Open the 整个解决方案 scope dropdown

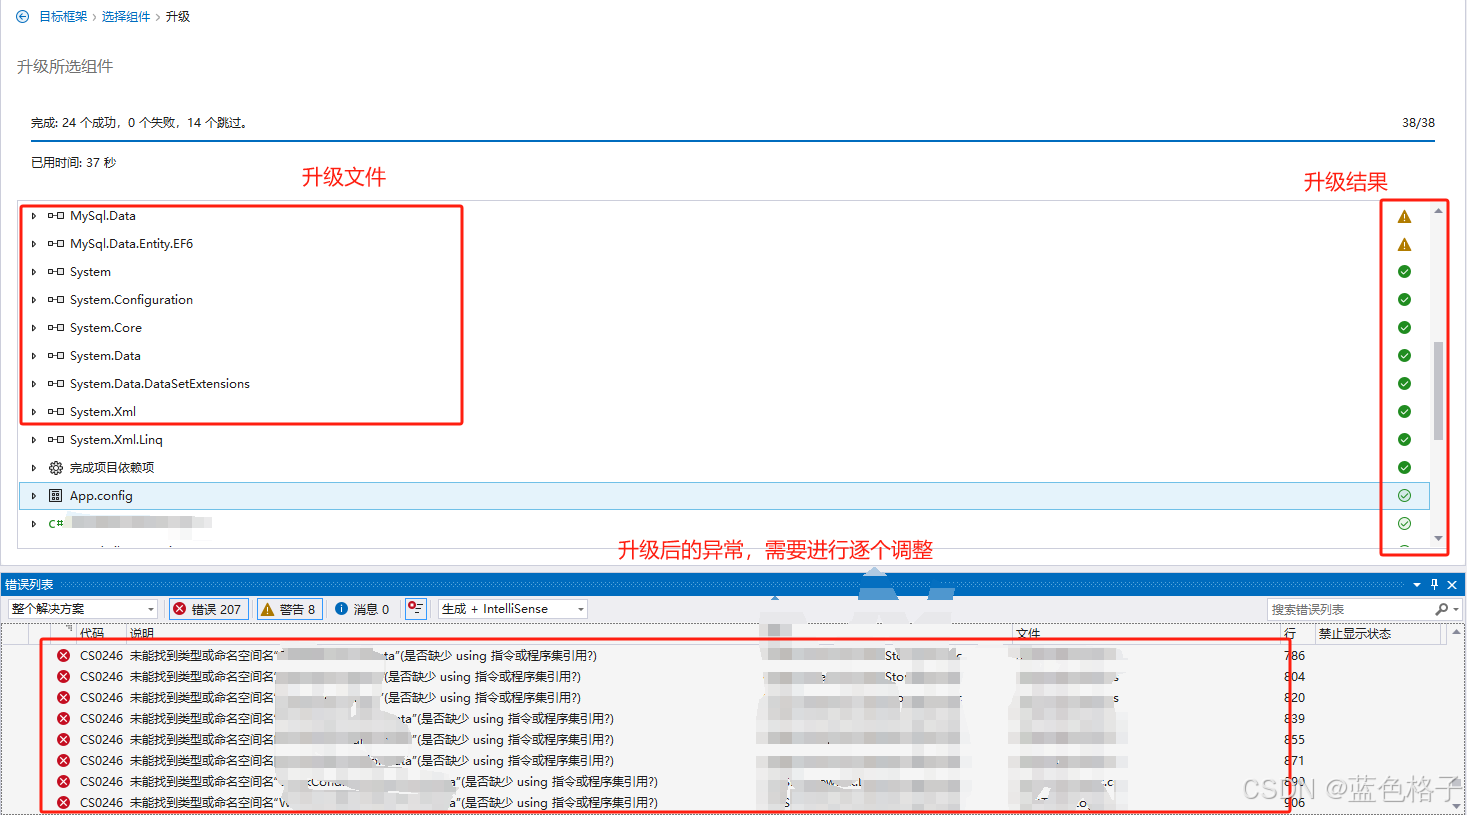(x=83, y=609)
